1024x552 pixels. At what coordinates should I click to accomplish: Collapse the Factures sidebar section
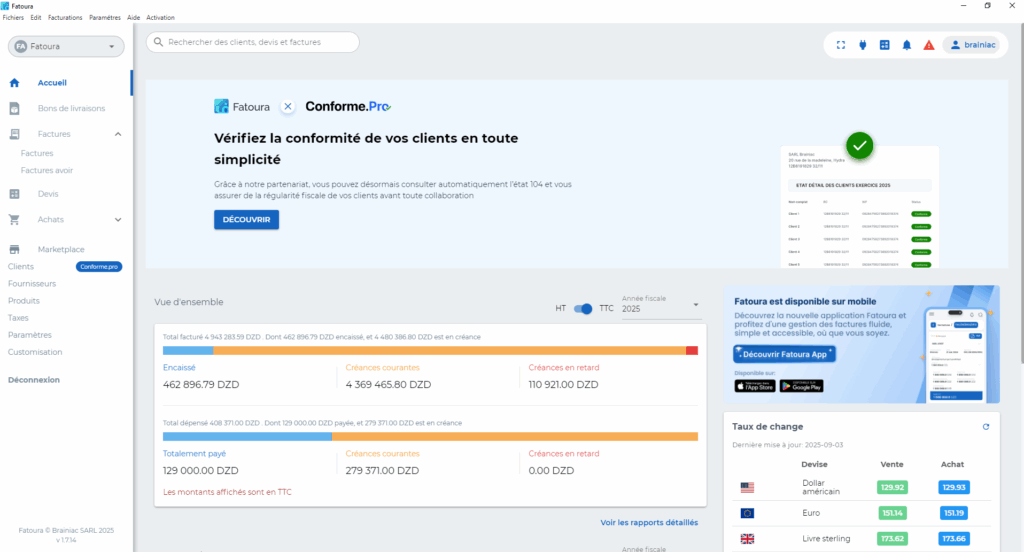click(x=118, y=134)
